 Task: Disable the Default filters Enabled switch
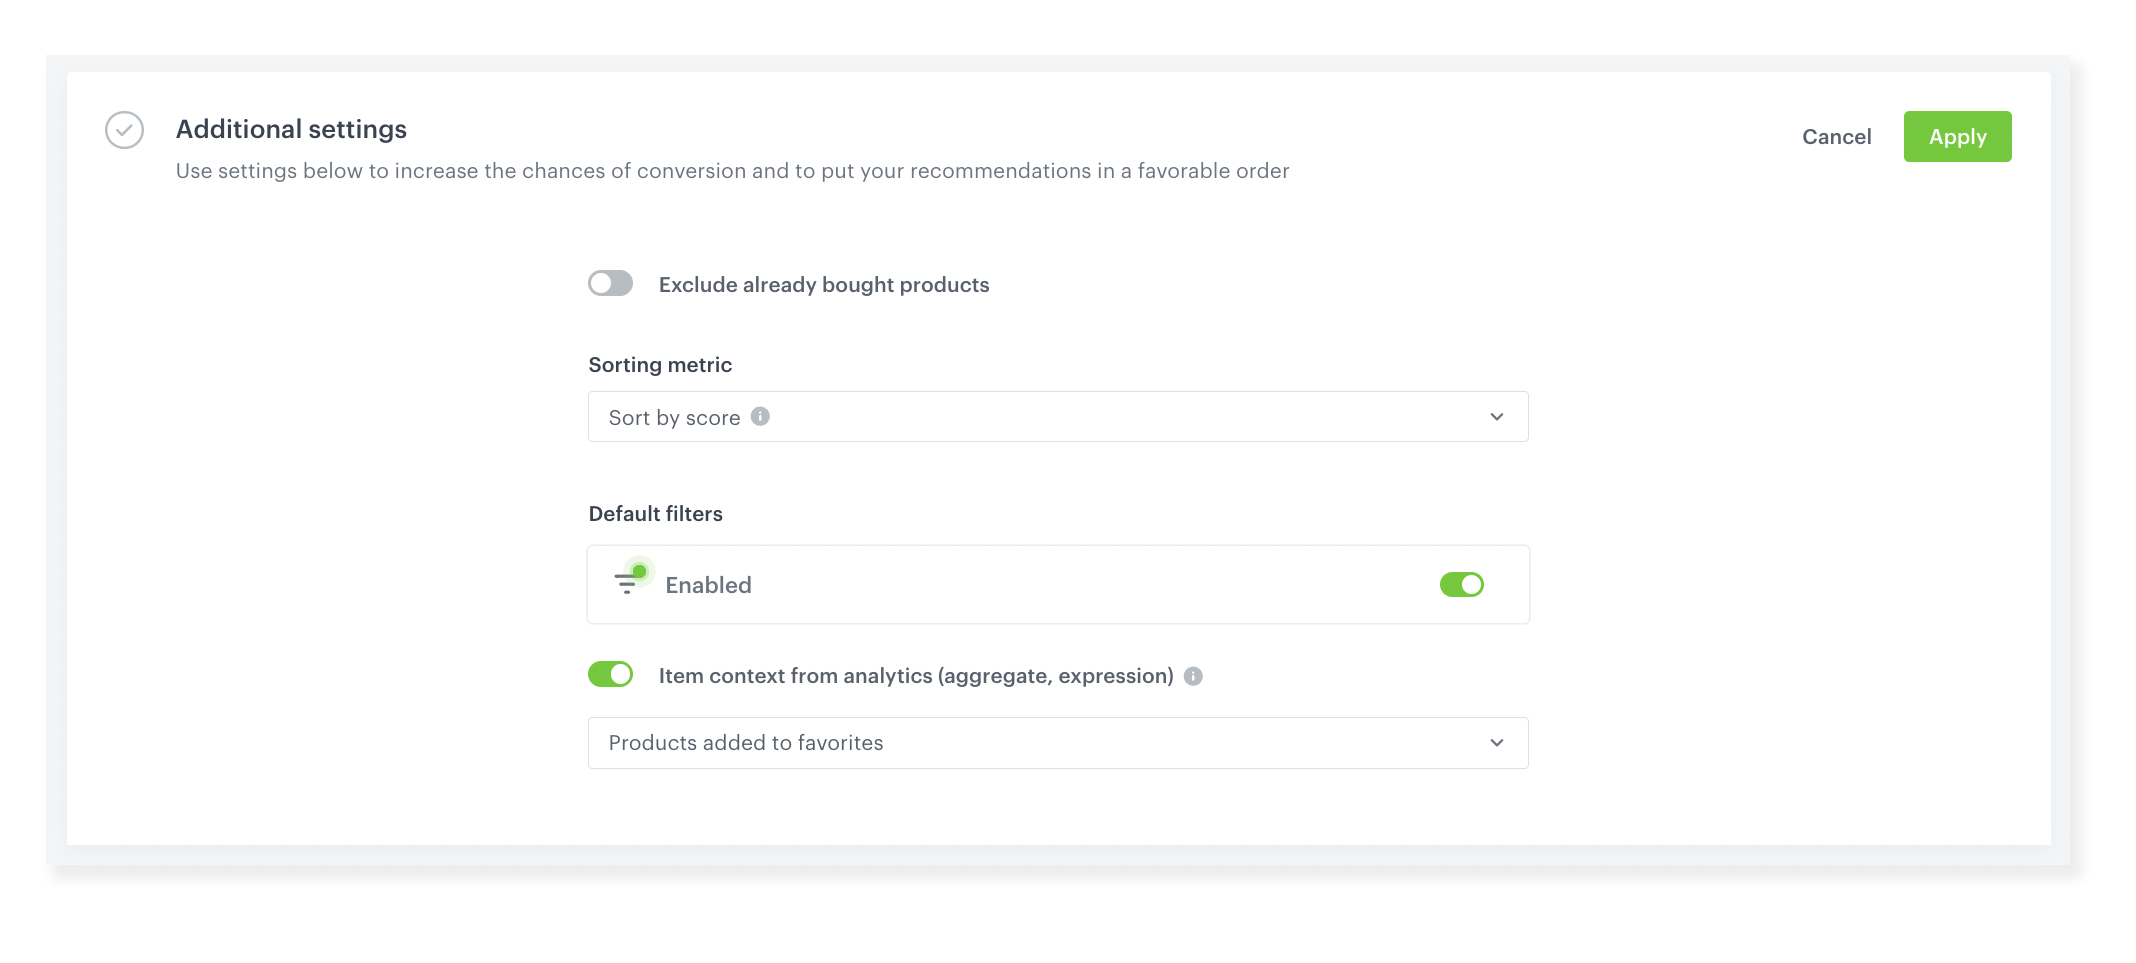(1461, 584)
